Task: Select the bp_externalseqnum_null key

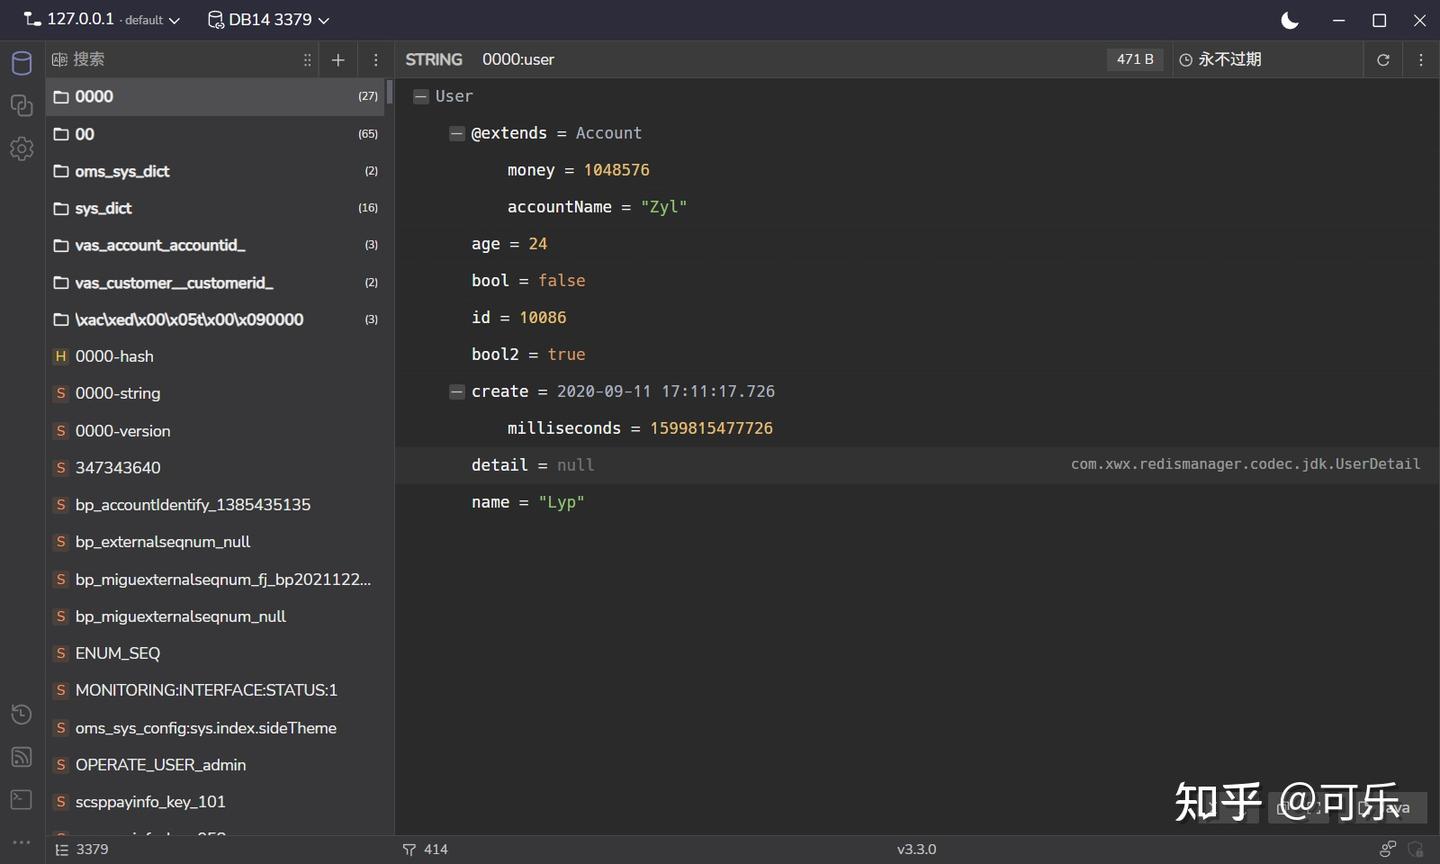Action: tap(216, 542)
